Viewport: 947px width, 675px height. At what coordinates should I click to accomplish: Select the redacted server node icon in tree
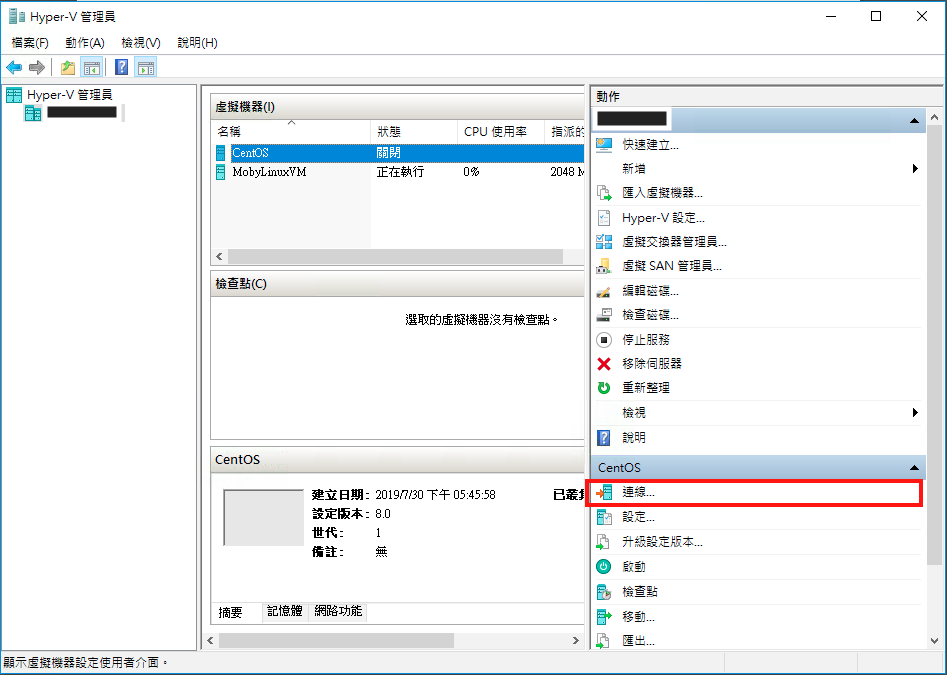[33, 113]
